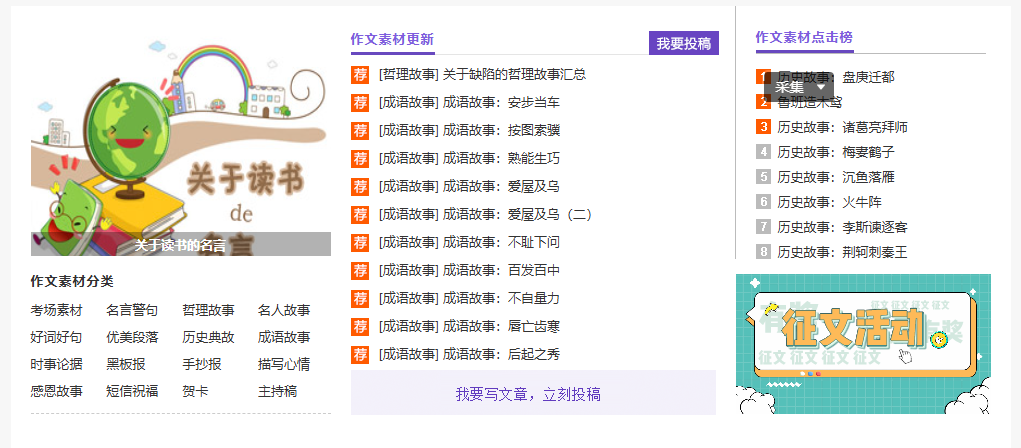1021x448 pixels.
Task: Open the 描写心情 category
Action: point(284,365)
